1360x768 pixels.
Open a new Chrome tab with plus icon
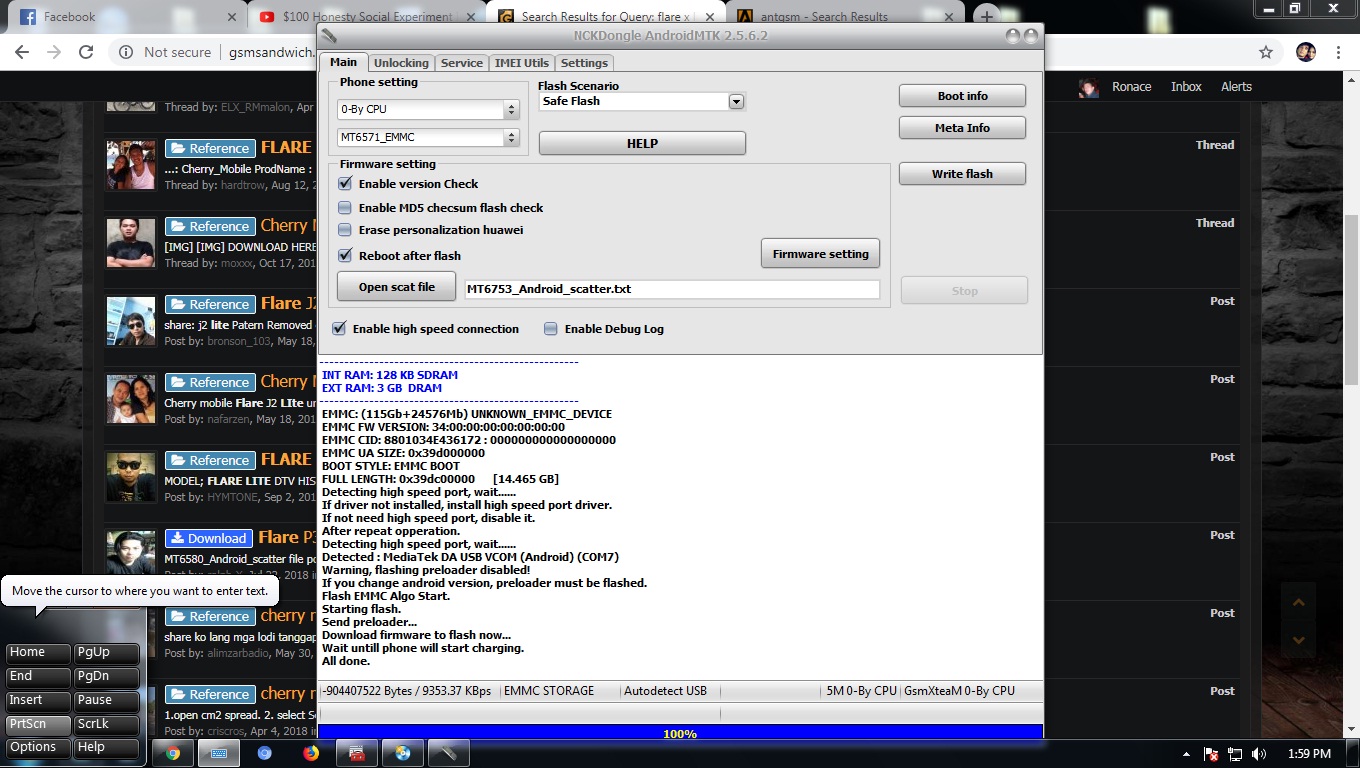[987, 16]
